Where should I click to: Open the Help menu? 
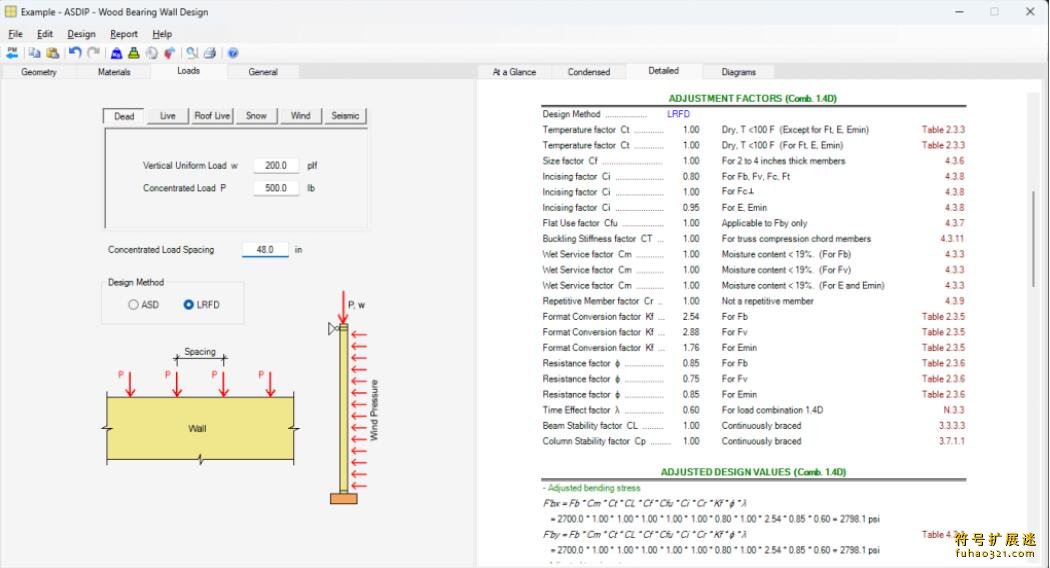[x=162, y=34]
